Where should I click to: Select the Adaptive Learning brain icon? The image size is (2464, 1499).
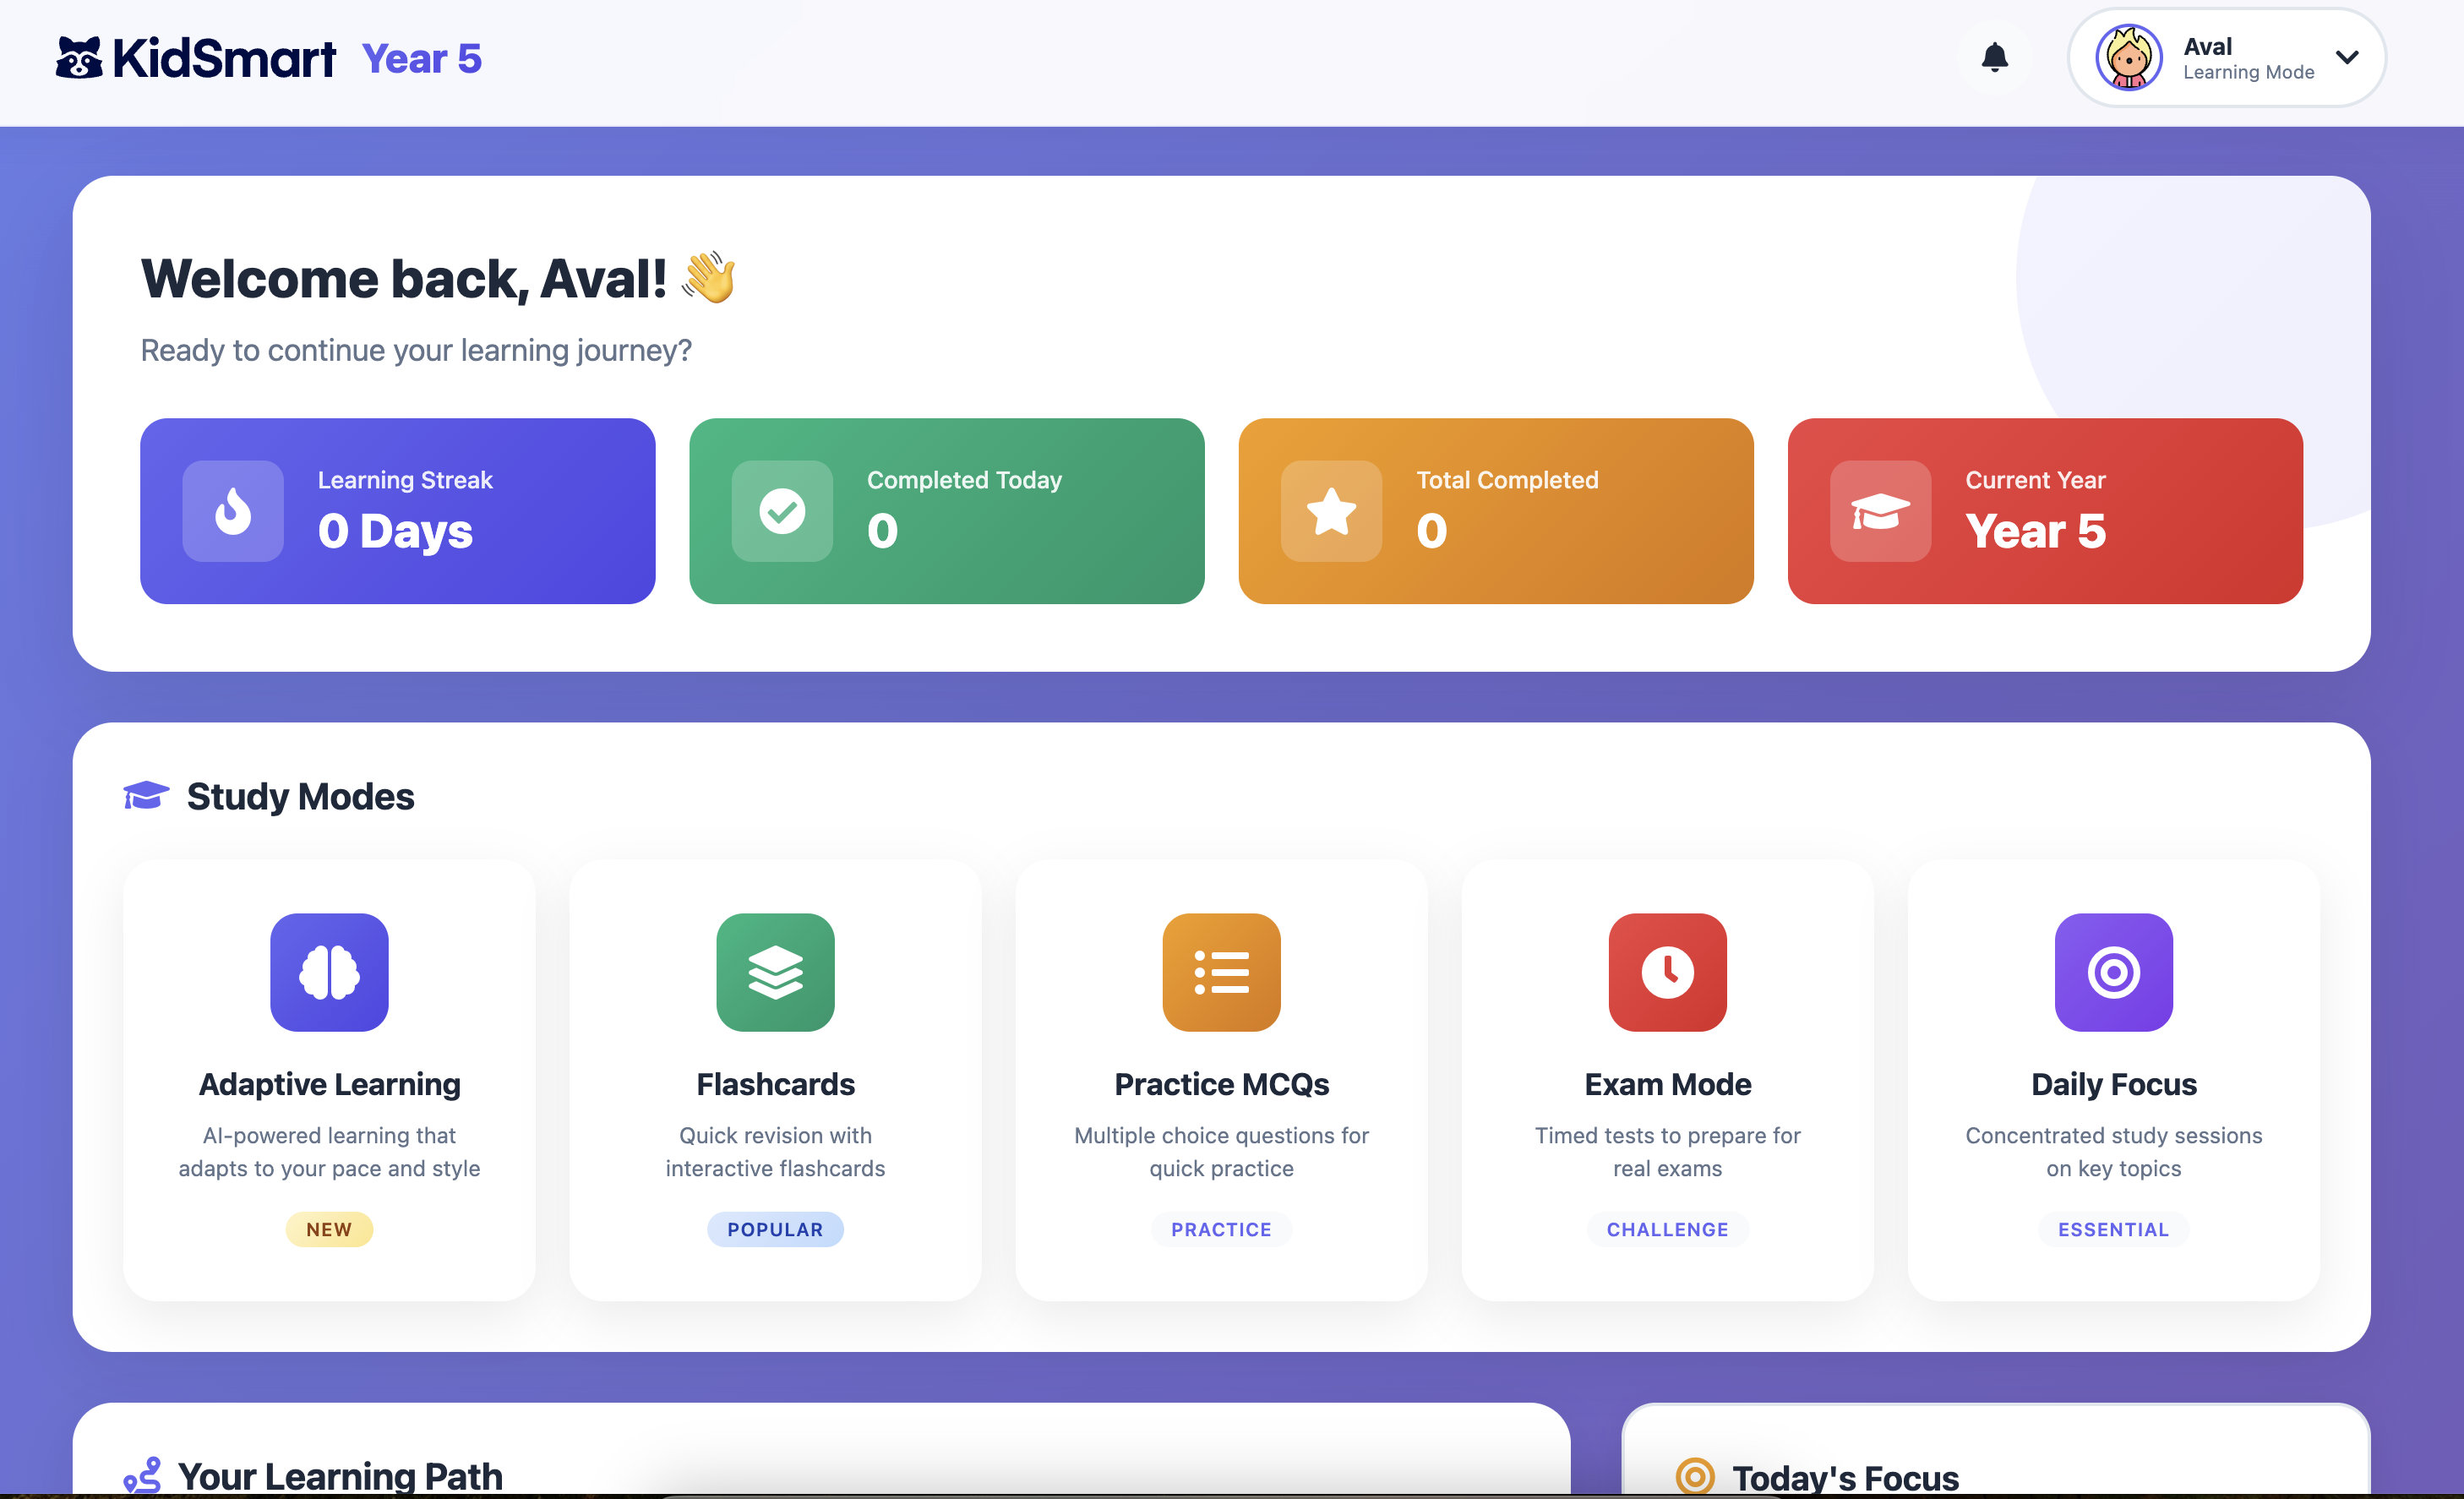point(329,972)
